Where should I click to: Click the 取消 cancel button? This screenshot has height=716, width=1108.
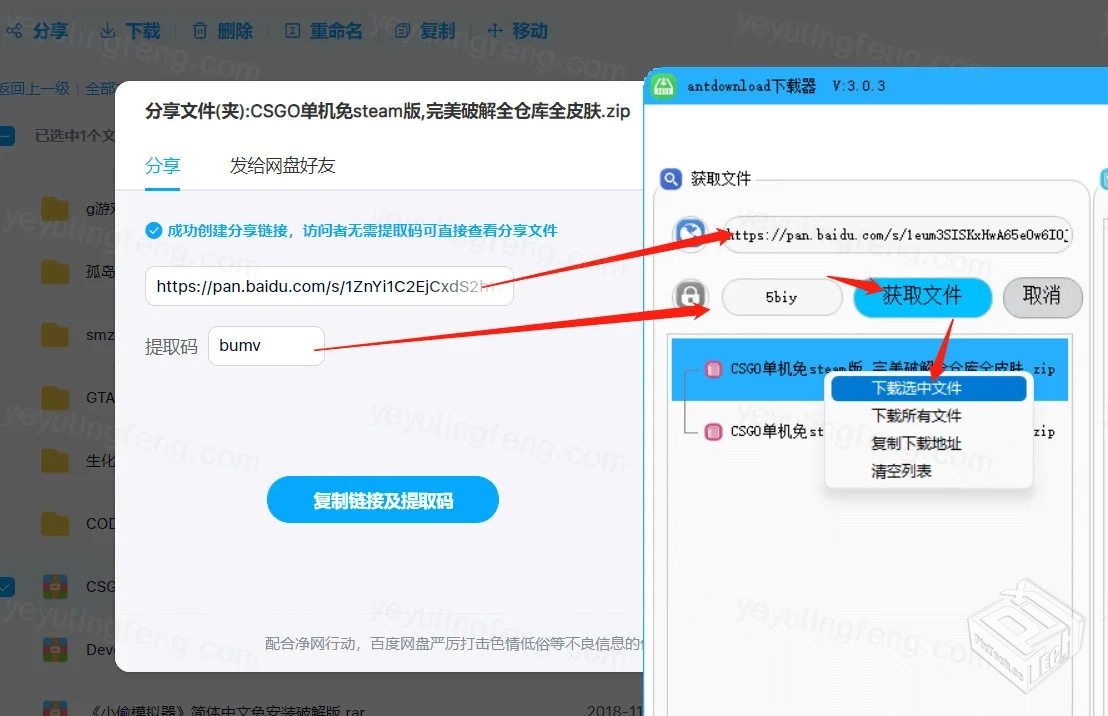pos(1042,297)
